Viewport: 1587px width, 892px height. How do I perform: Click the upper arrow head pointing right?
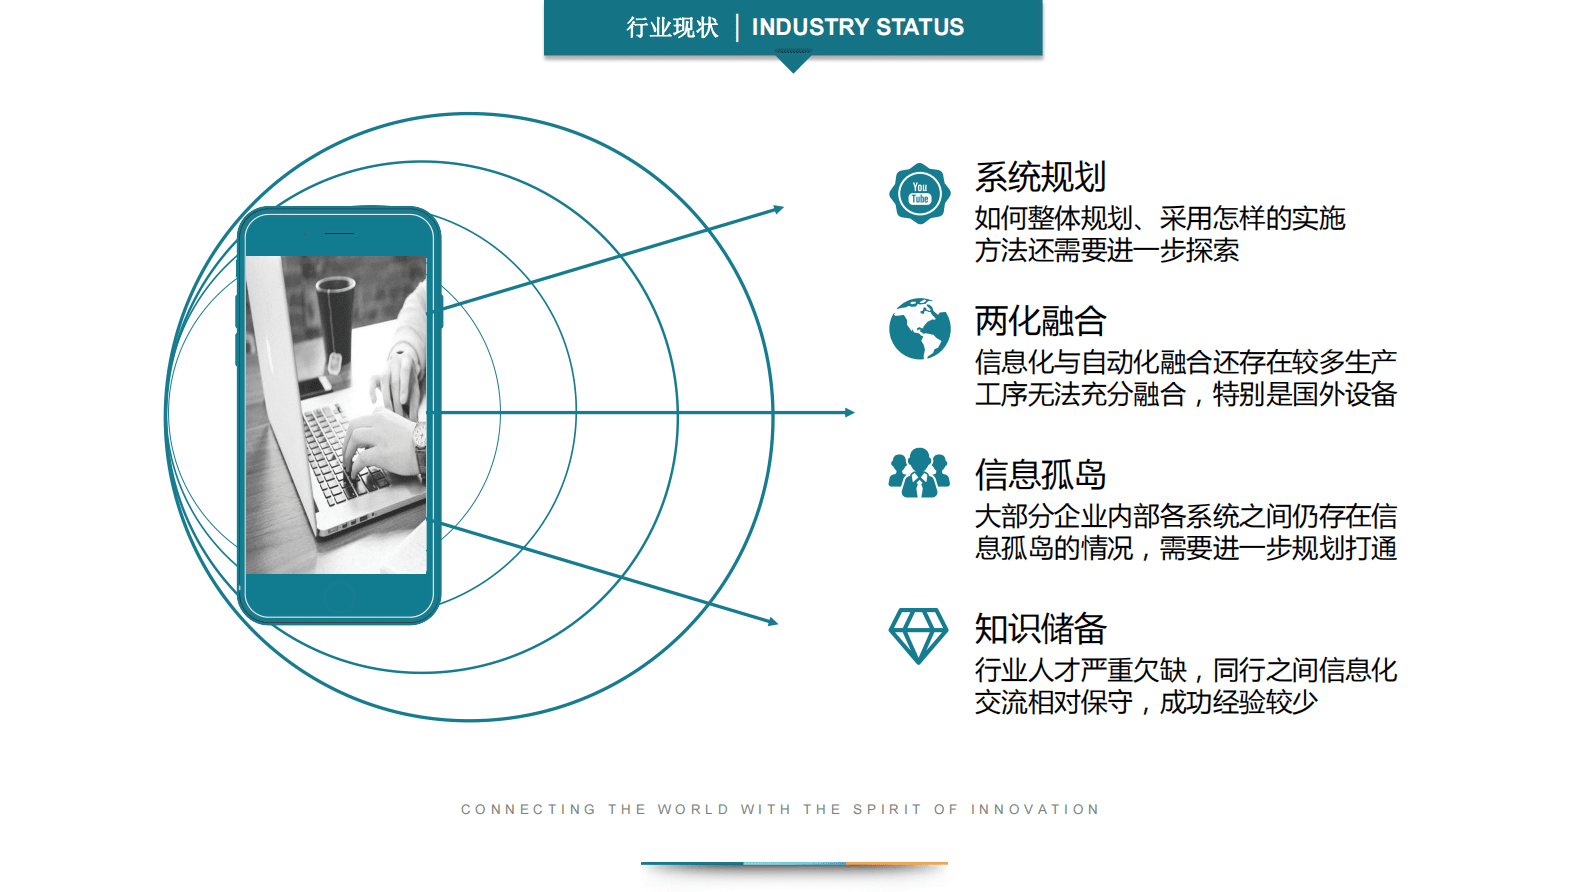click(777, 209)
